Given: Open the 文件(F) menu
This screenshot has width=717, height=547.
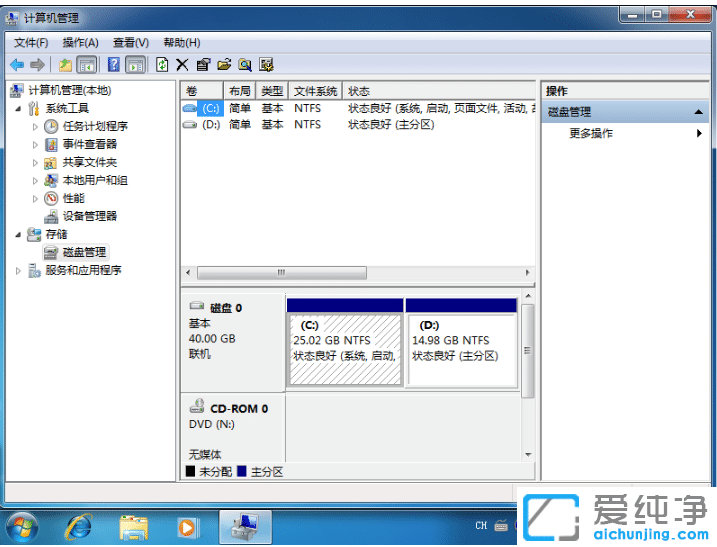Looking at the screenshot, I should pyautogui.click(x=31, y=43).
